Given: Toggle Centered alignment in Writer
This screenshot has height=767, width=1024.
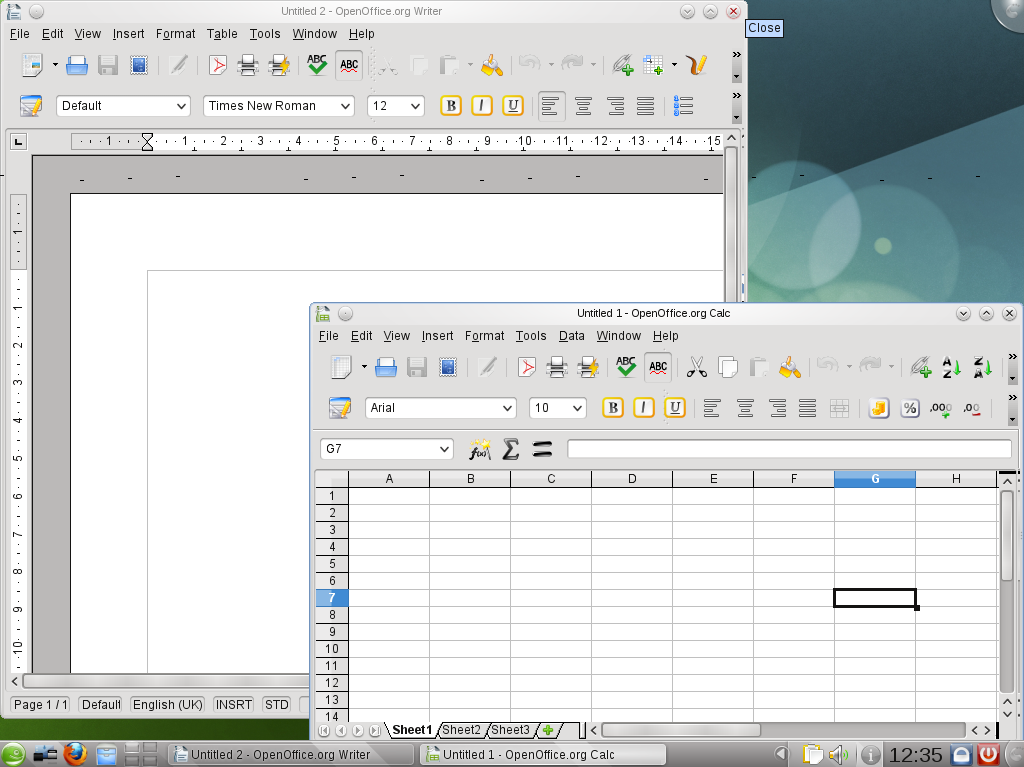Looking at the screenshot, I should pyautogui.click(x=583, y=106).
